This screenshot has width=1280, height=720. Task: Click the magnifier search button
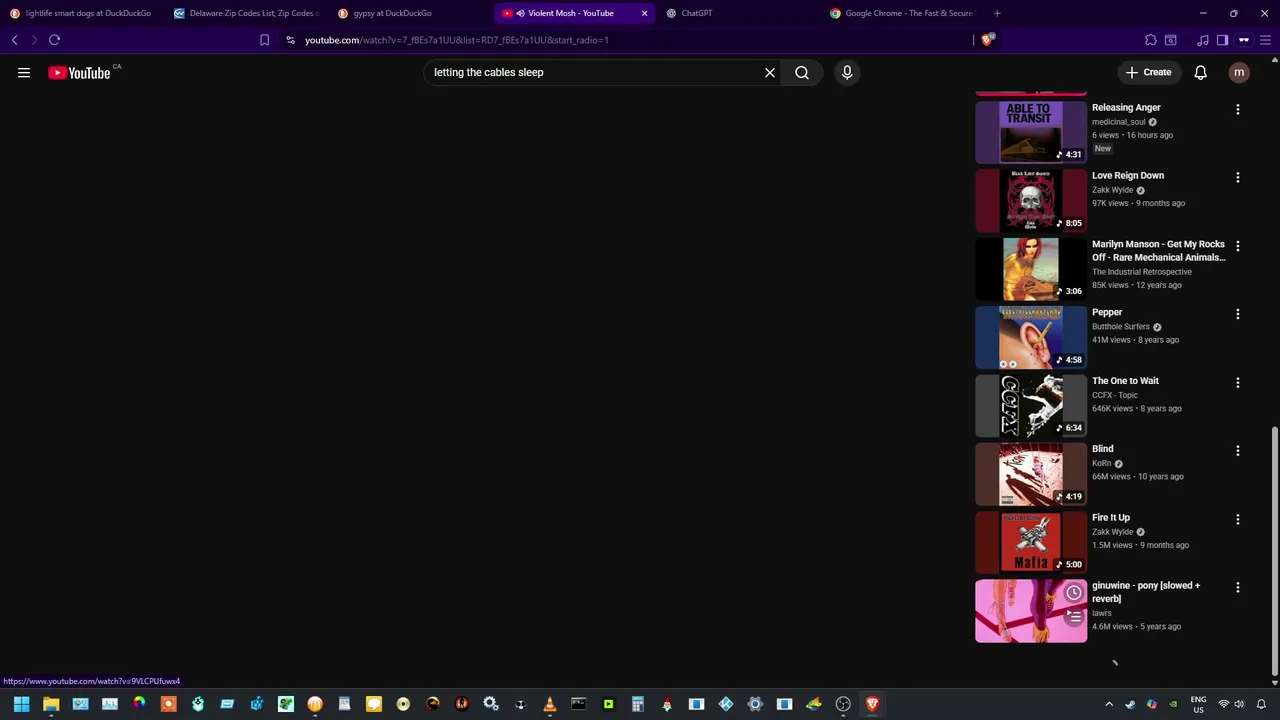(802, 72)
